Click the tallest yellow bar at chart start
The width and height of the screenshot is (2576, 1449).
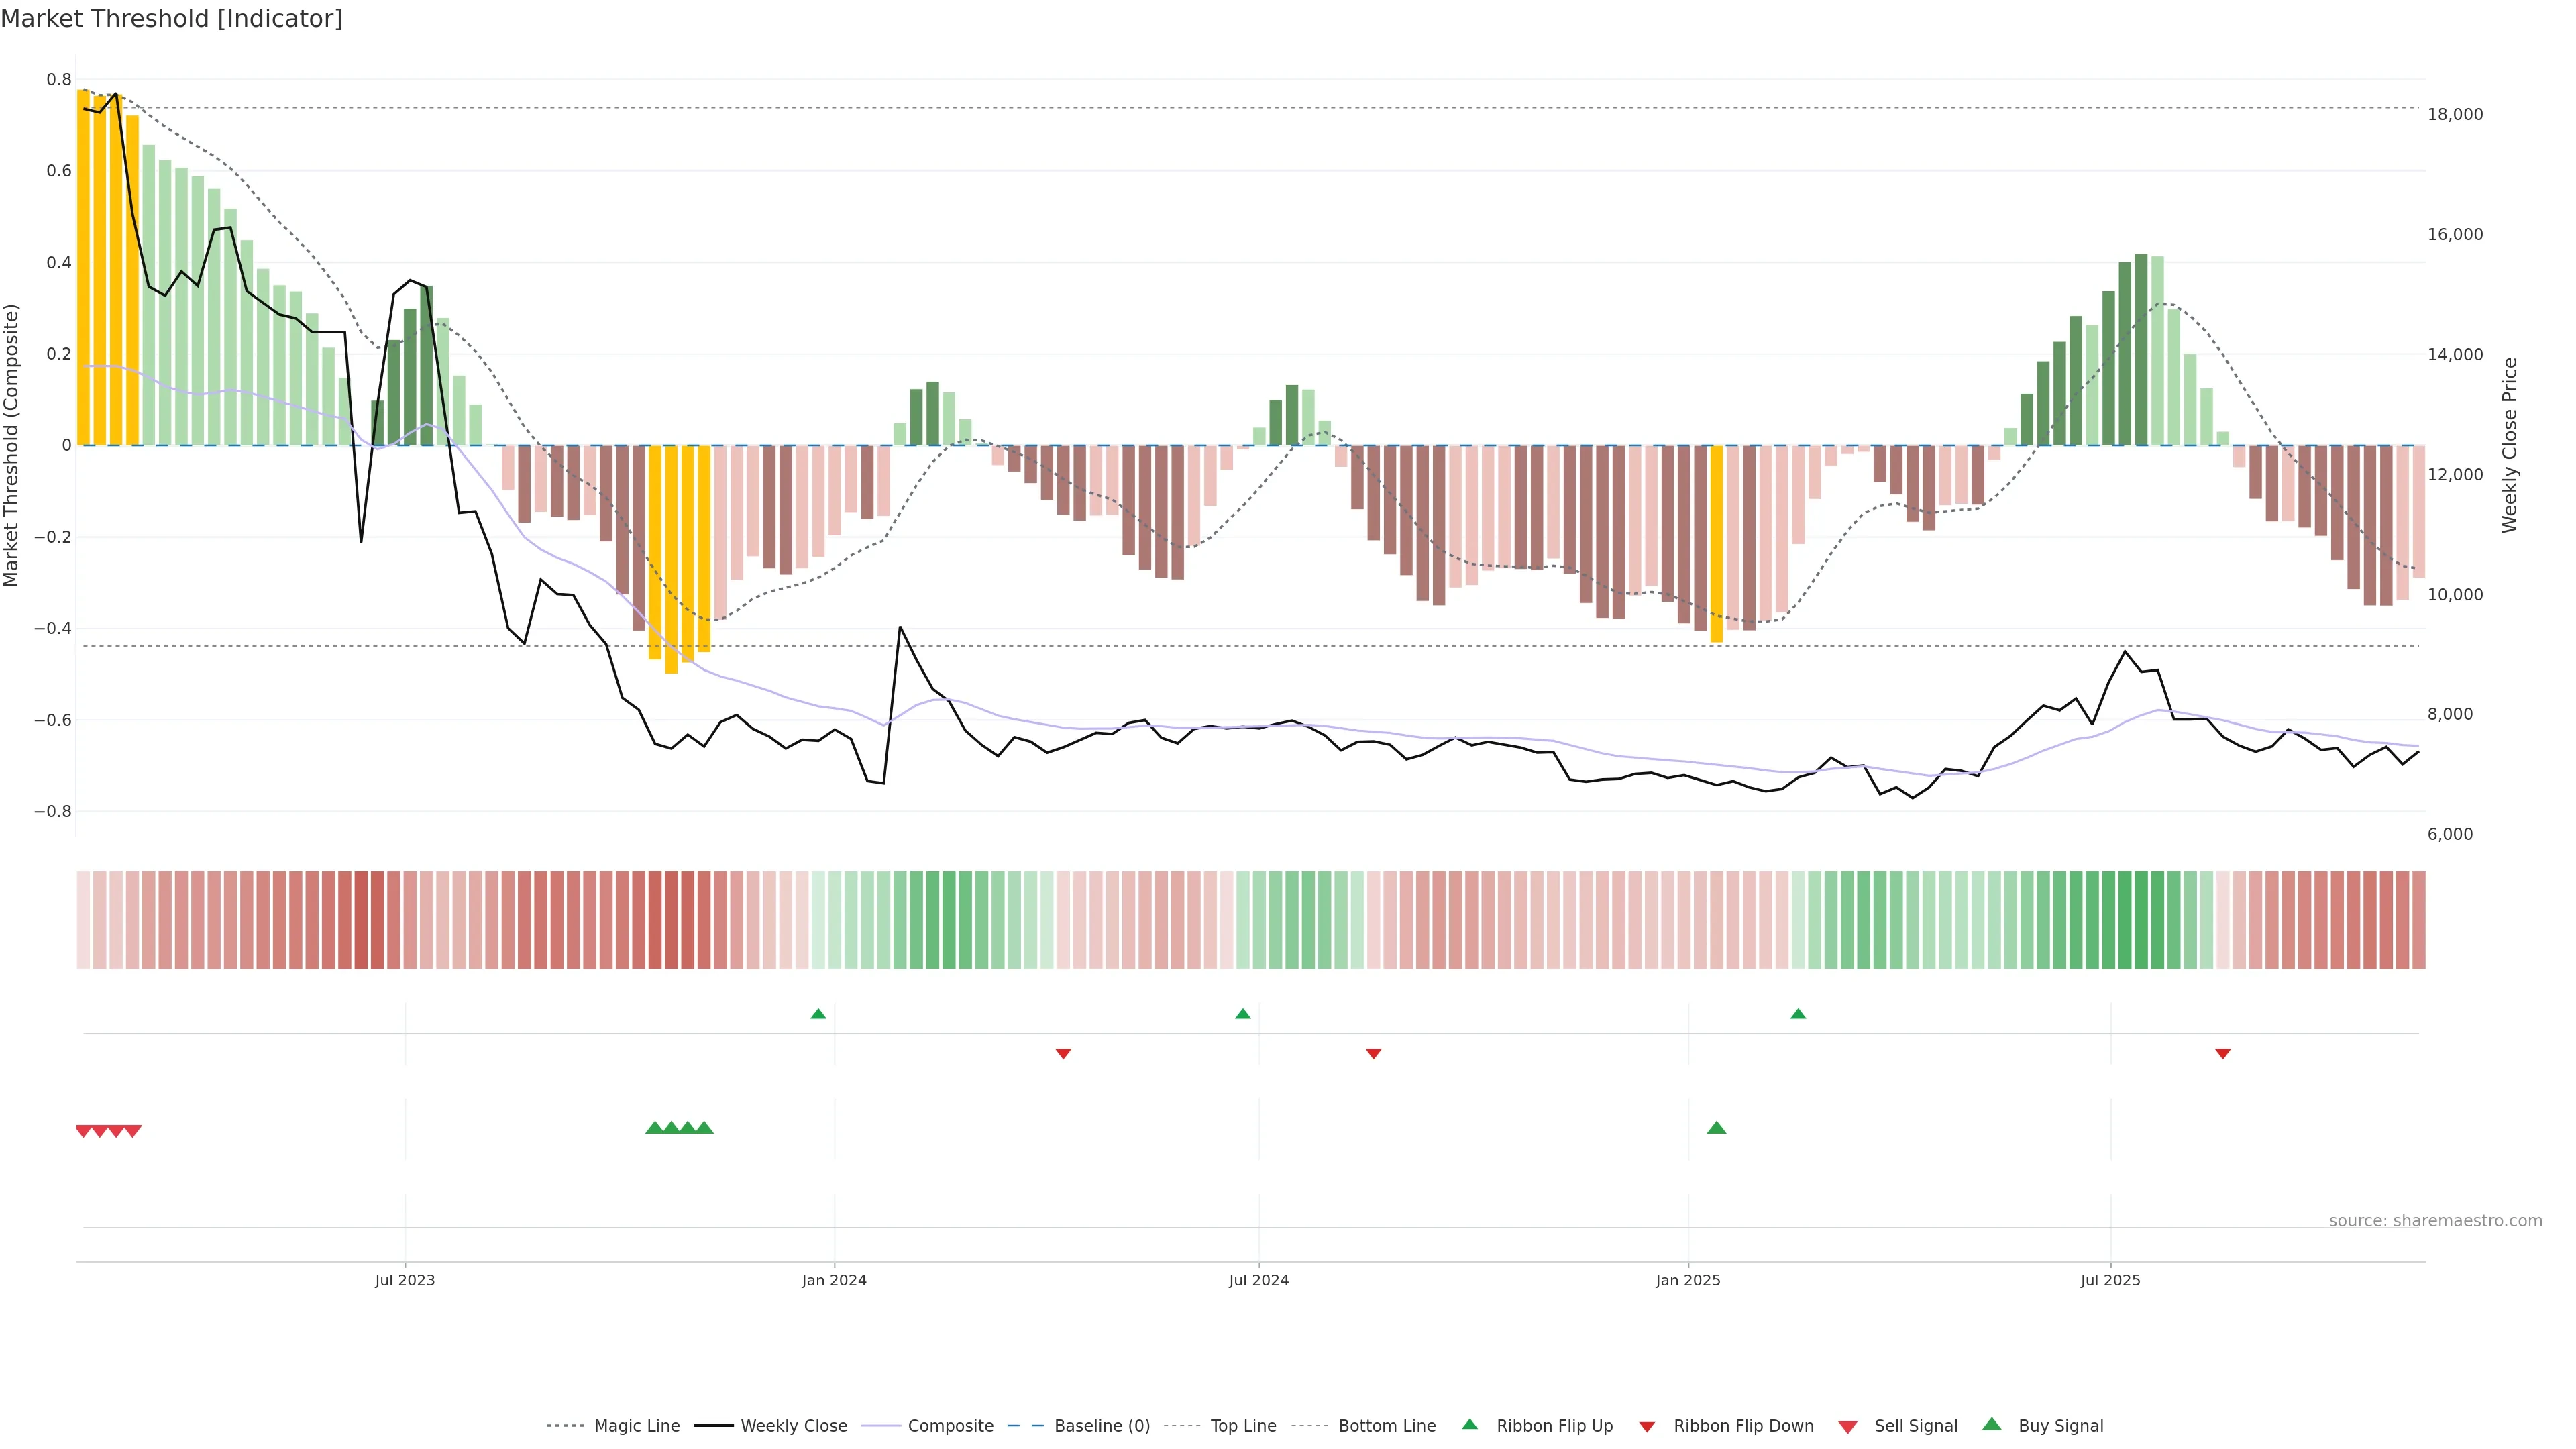(x=83, y=268)
